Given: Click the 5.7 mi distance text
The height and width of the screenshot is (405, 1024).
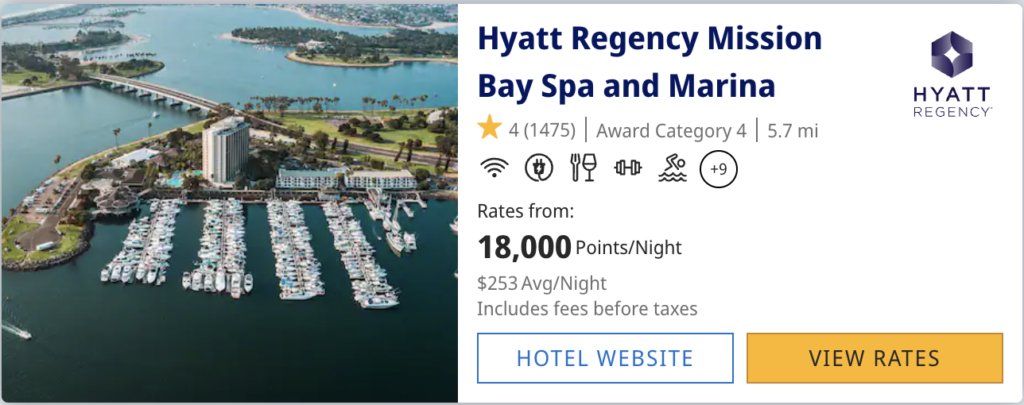Looking at the screenshot, I should [793, 130].
